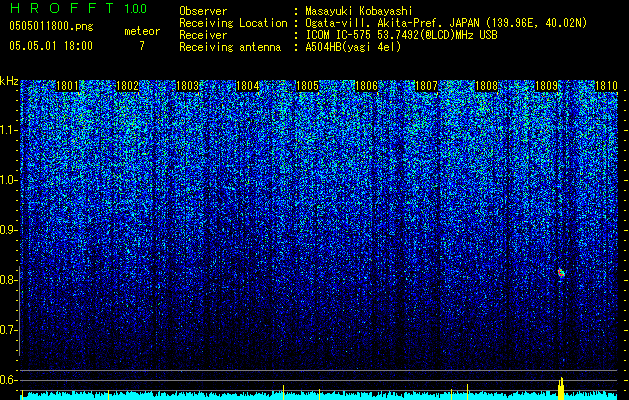The image size is (629, 400).
Task: Click the 1801 time marker
Action: click(x=67, y=86)
